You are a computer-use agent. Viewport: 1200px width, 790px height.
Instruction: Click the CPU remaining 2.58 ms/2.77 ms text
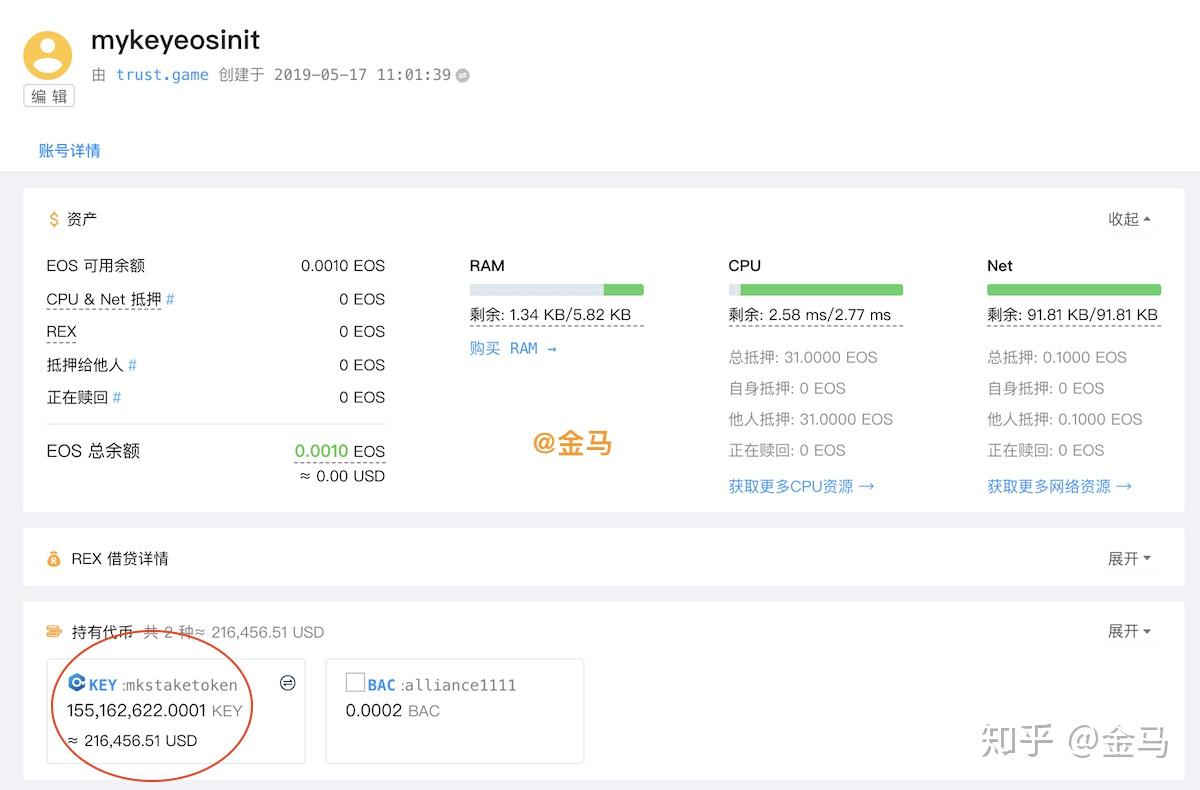click(815, 315)
